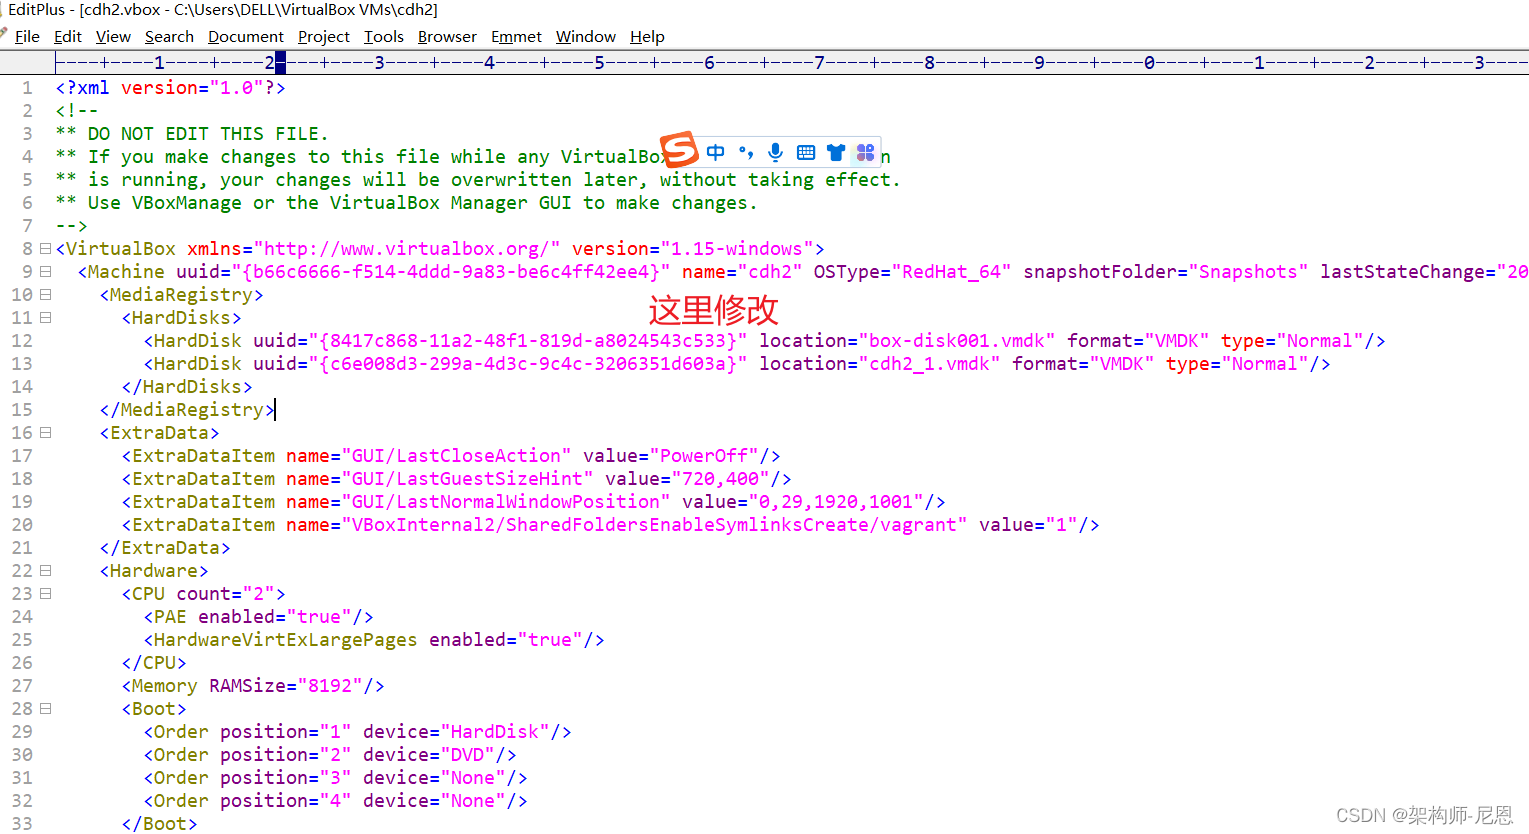Collapse the MediaRegistry fold on line 10
The image size is (1529, 834).
[45, 295]
